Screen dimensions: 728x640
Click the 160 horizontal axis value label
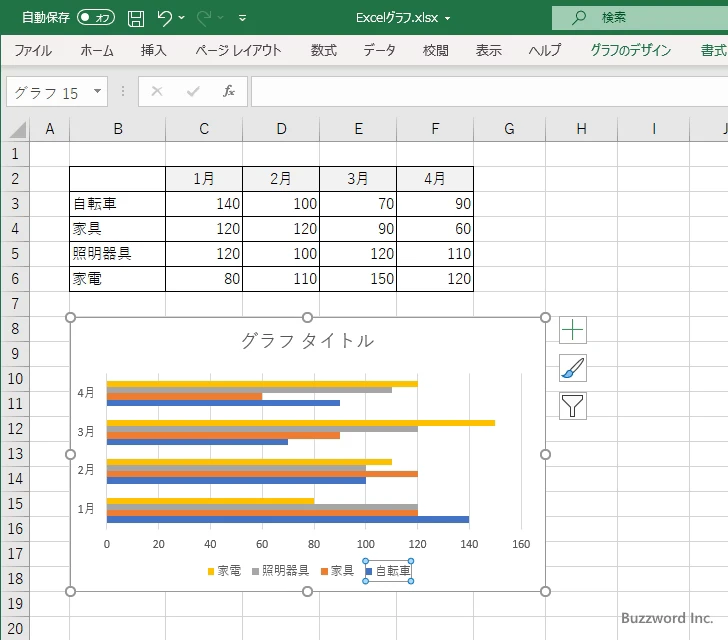click(x=521, y=544)
